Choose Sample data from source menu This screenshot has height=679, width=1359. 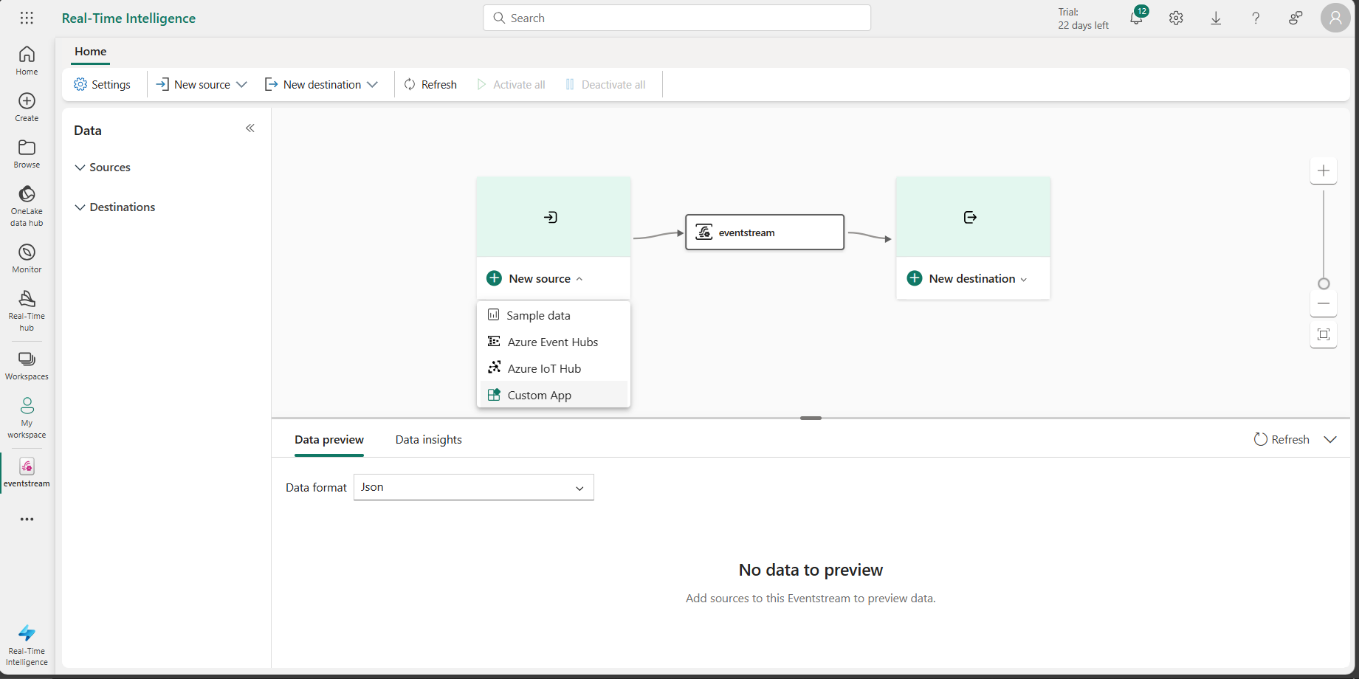click(x=554, y=315)
